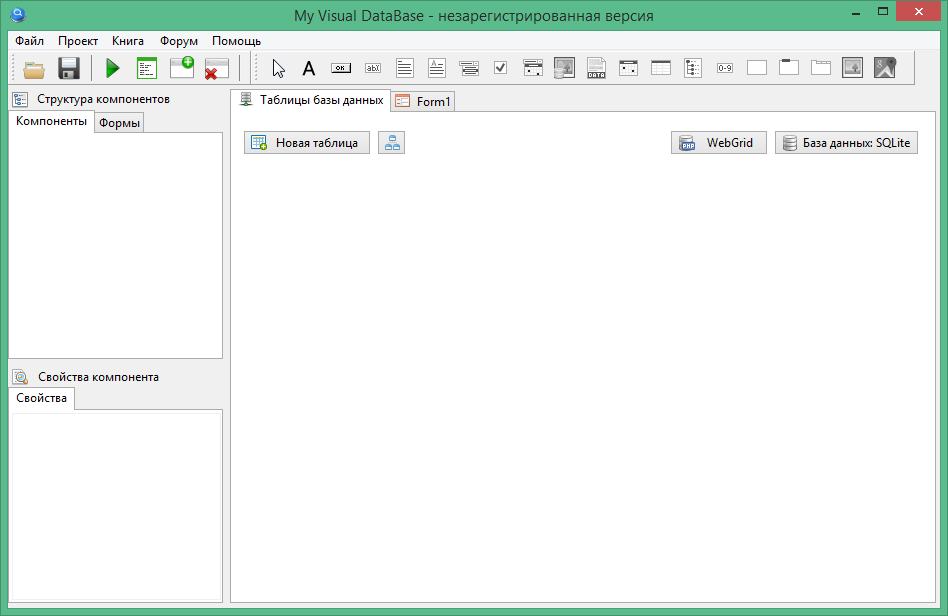Viewport: 948px width, 616px height.
Task: Pick the Label component (letter A)
Action: [x=309, y=68]
